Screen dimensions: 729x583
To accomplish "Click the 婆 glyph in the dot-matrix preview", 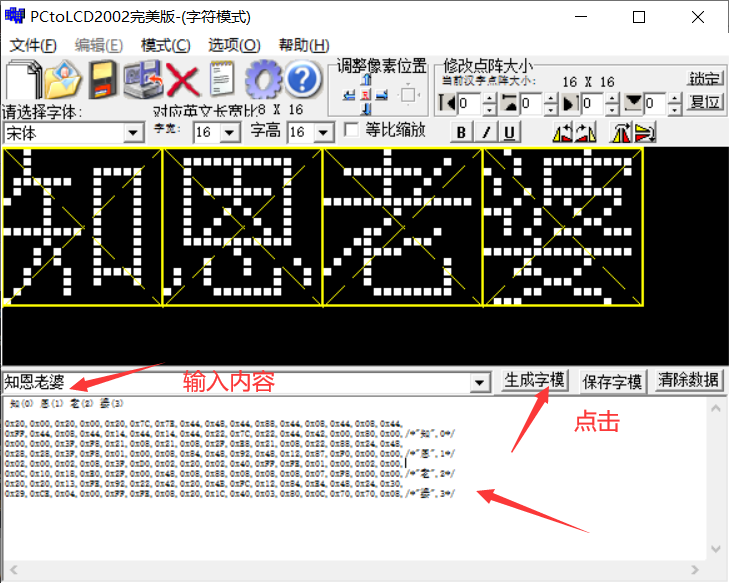I will (563, 227).
